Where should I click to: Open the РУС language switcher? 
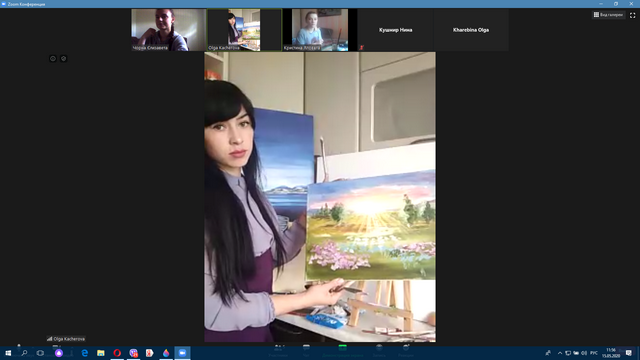pos(594,353)
